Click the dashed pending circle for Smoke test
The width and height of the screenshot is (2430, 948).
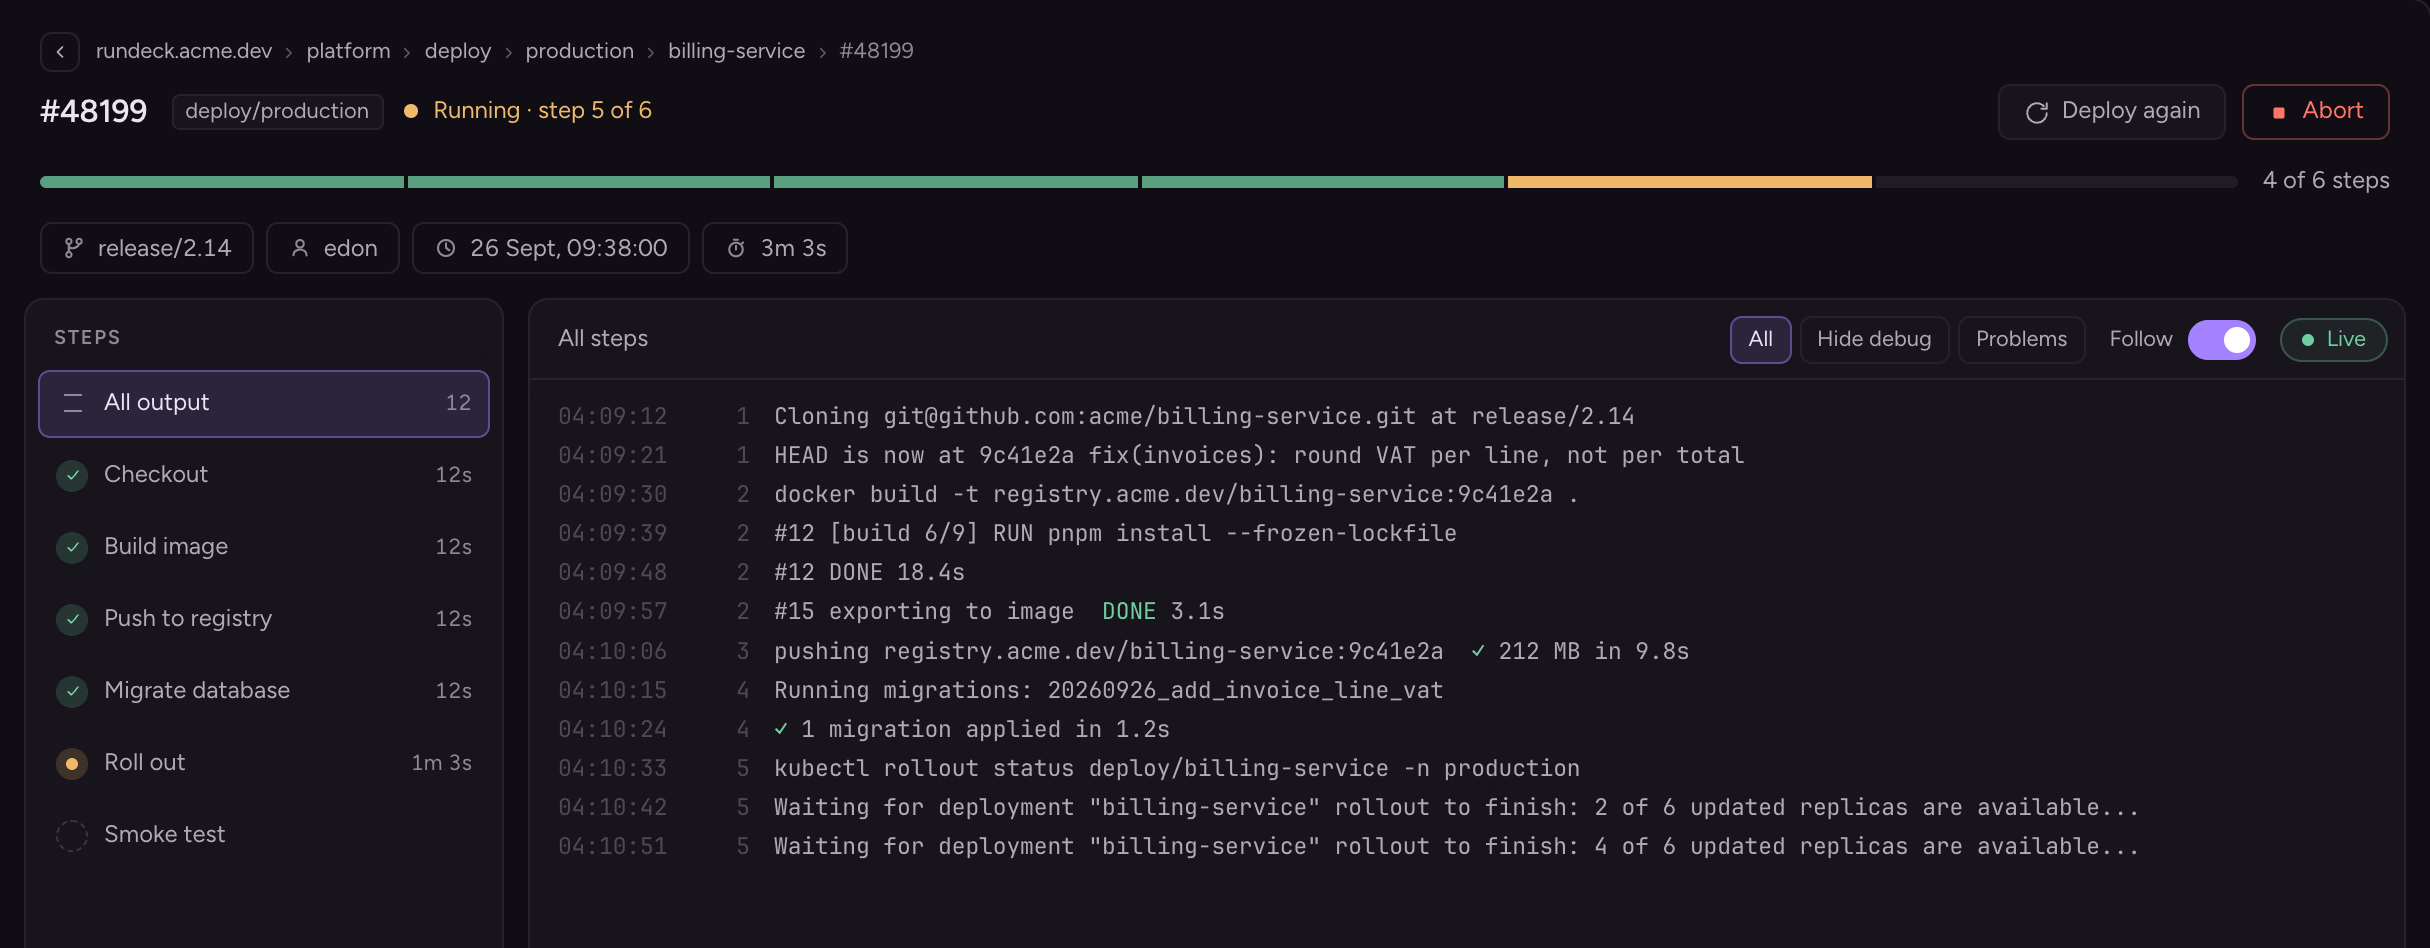(x=72, y=835)
